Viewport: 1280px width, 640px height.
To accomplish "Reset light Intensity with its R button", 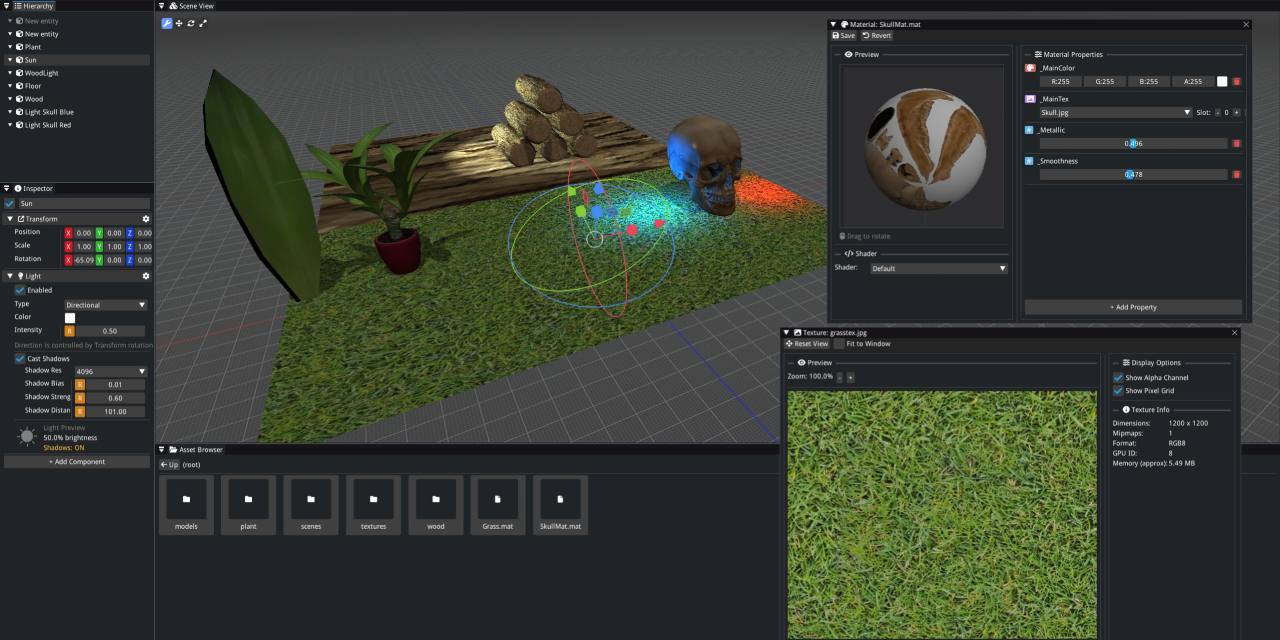I will pyautogui.click(x=70, y=331).
